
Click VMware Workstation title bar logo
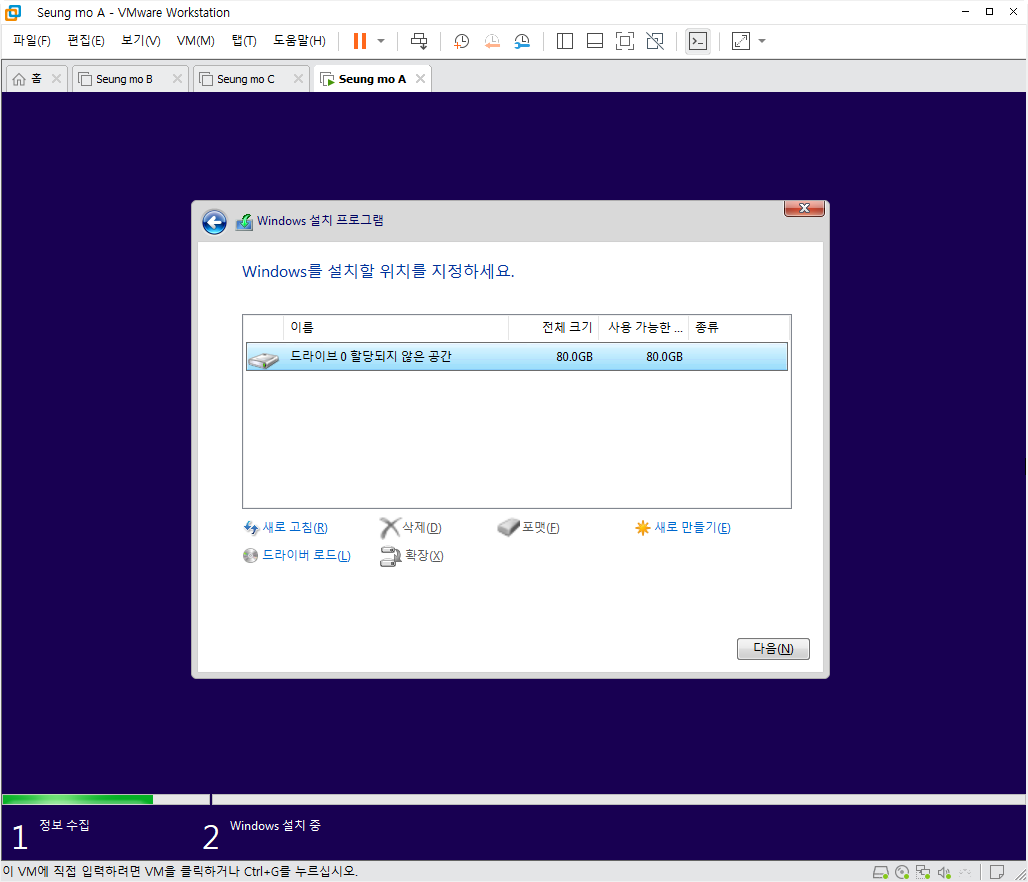pos(13,12)
